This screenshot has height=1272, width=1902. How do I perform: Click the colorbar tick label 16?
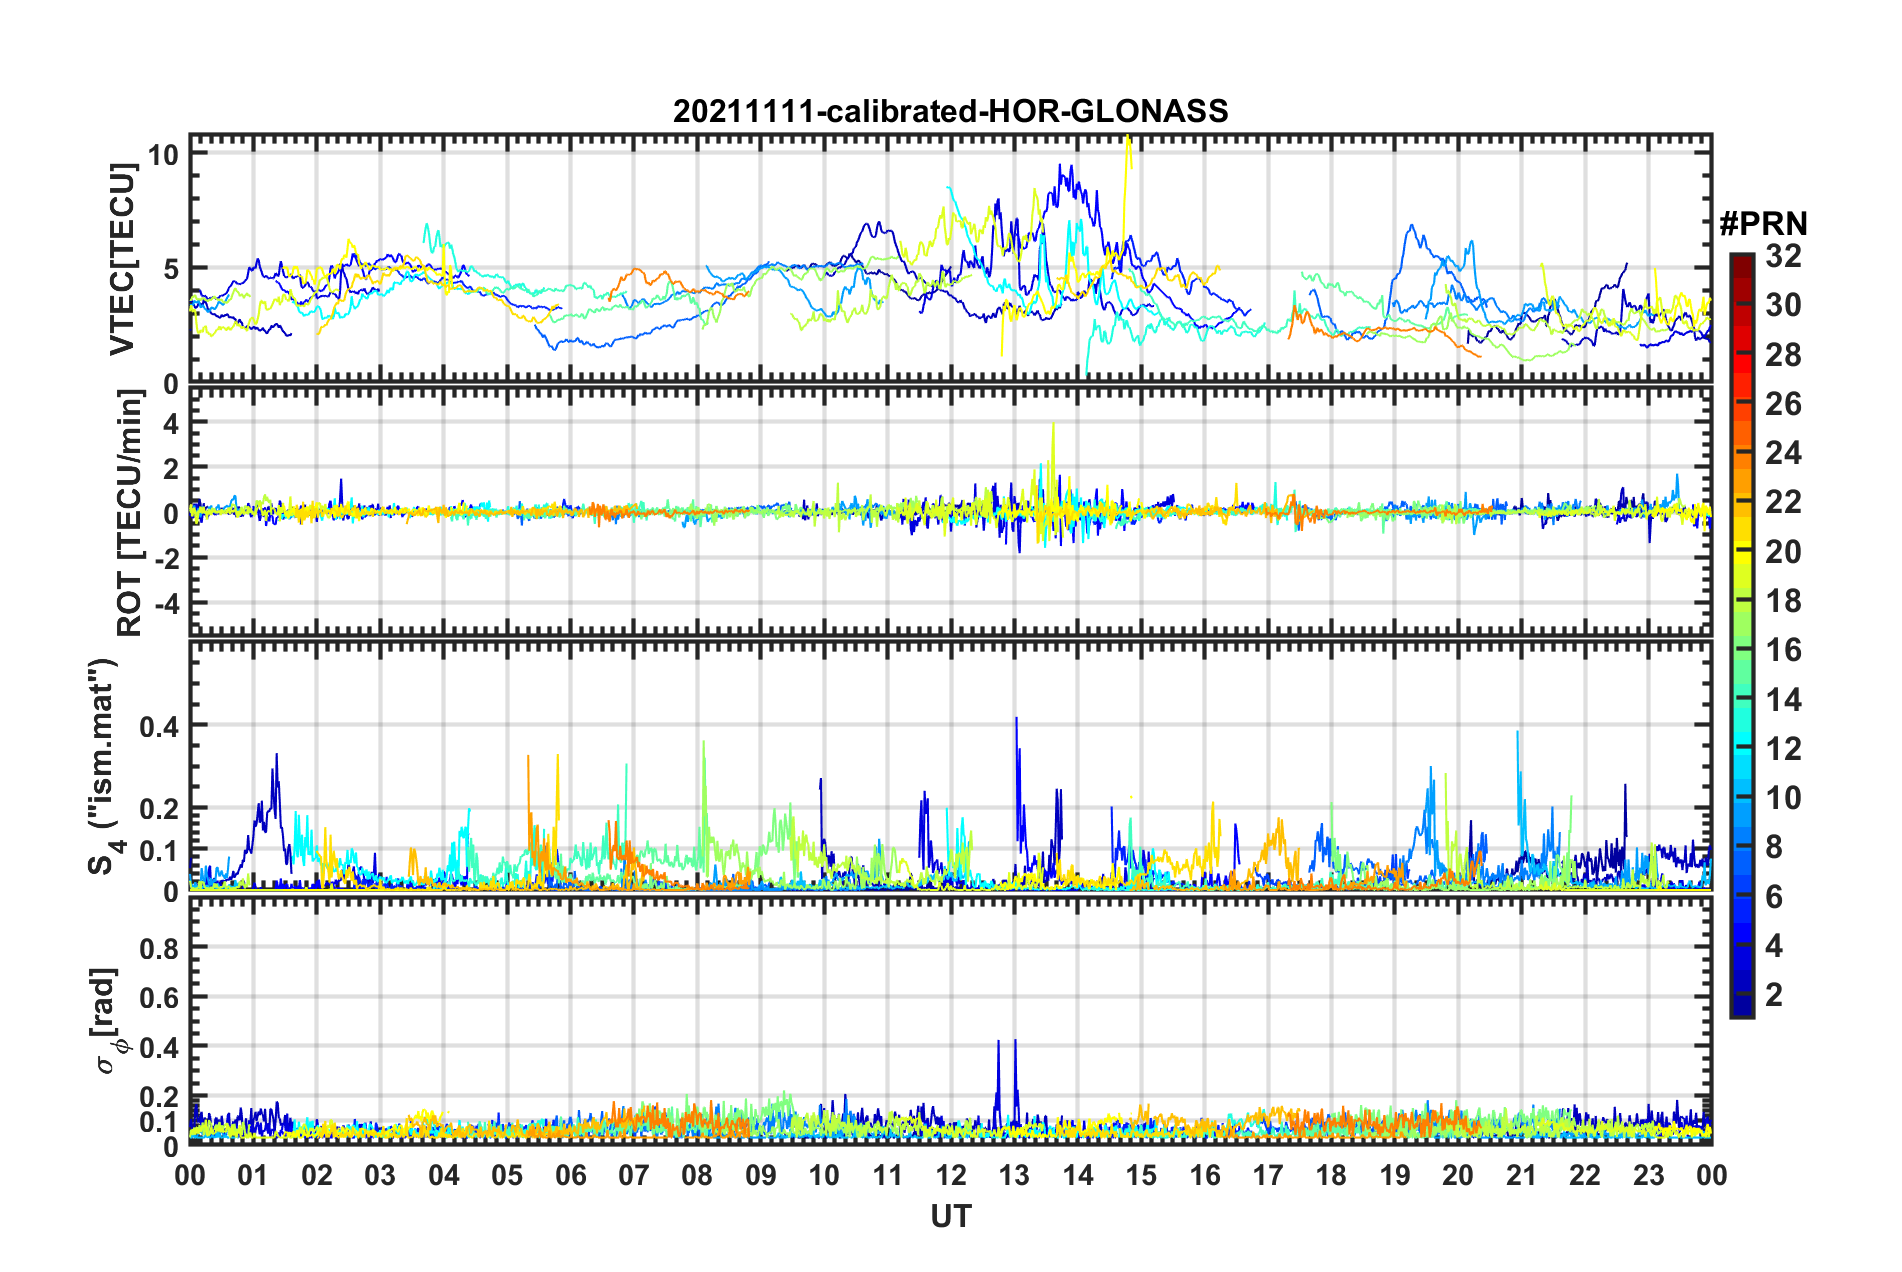[x=1783, y=650]
